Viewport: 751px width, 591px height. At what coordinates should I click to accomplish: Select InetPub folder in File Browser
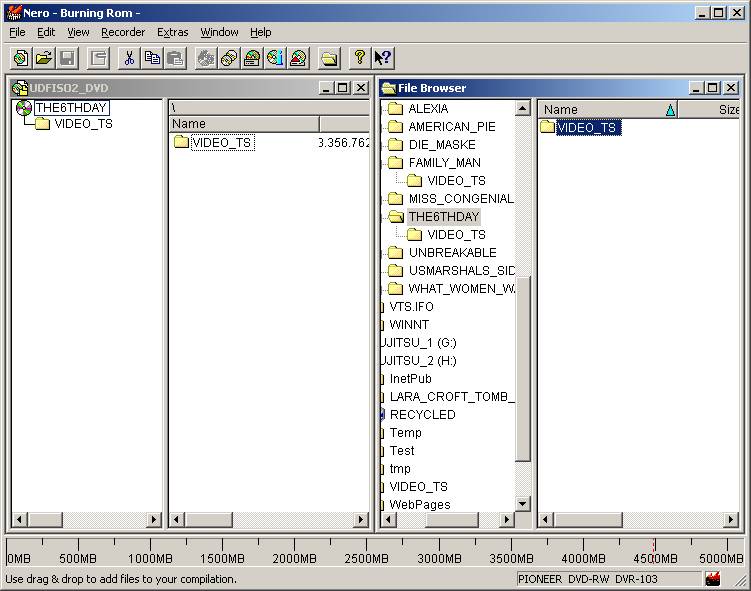click(x=410, y=379)
